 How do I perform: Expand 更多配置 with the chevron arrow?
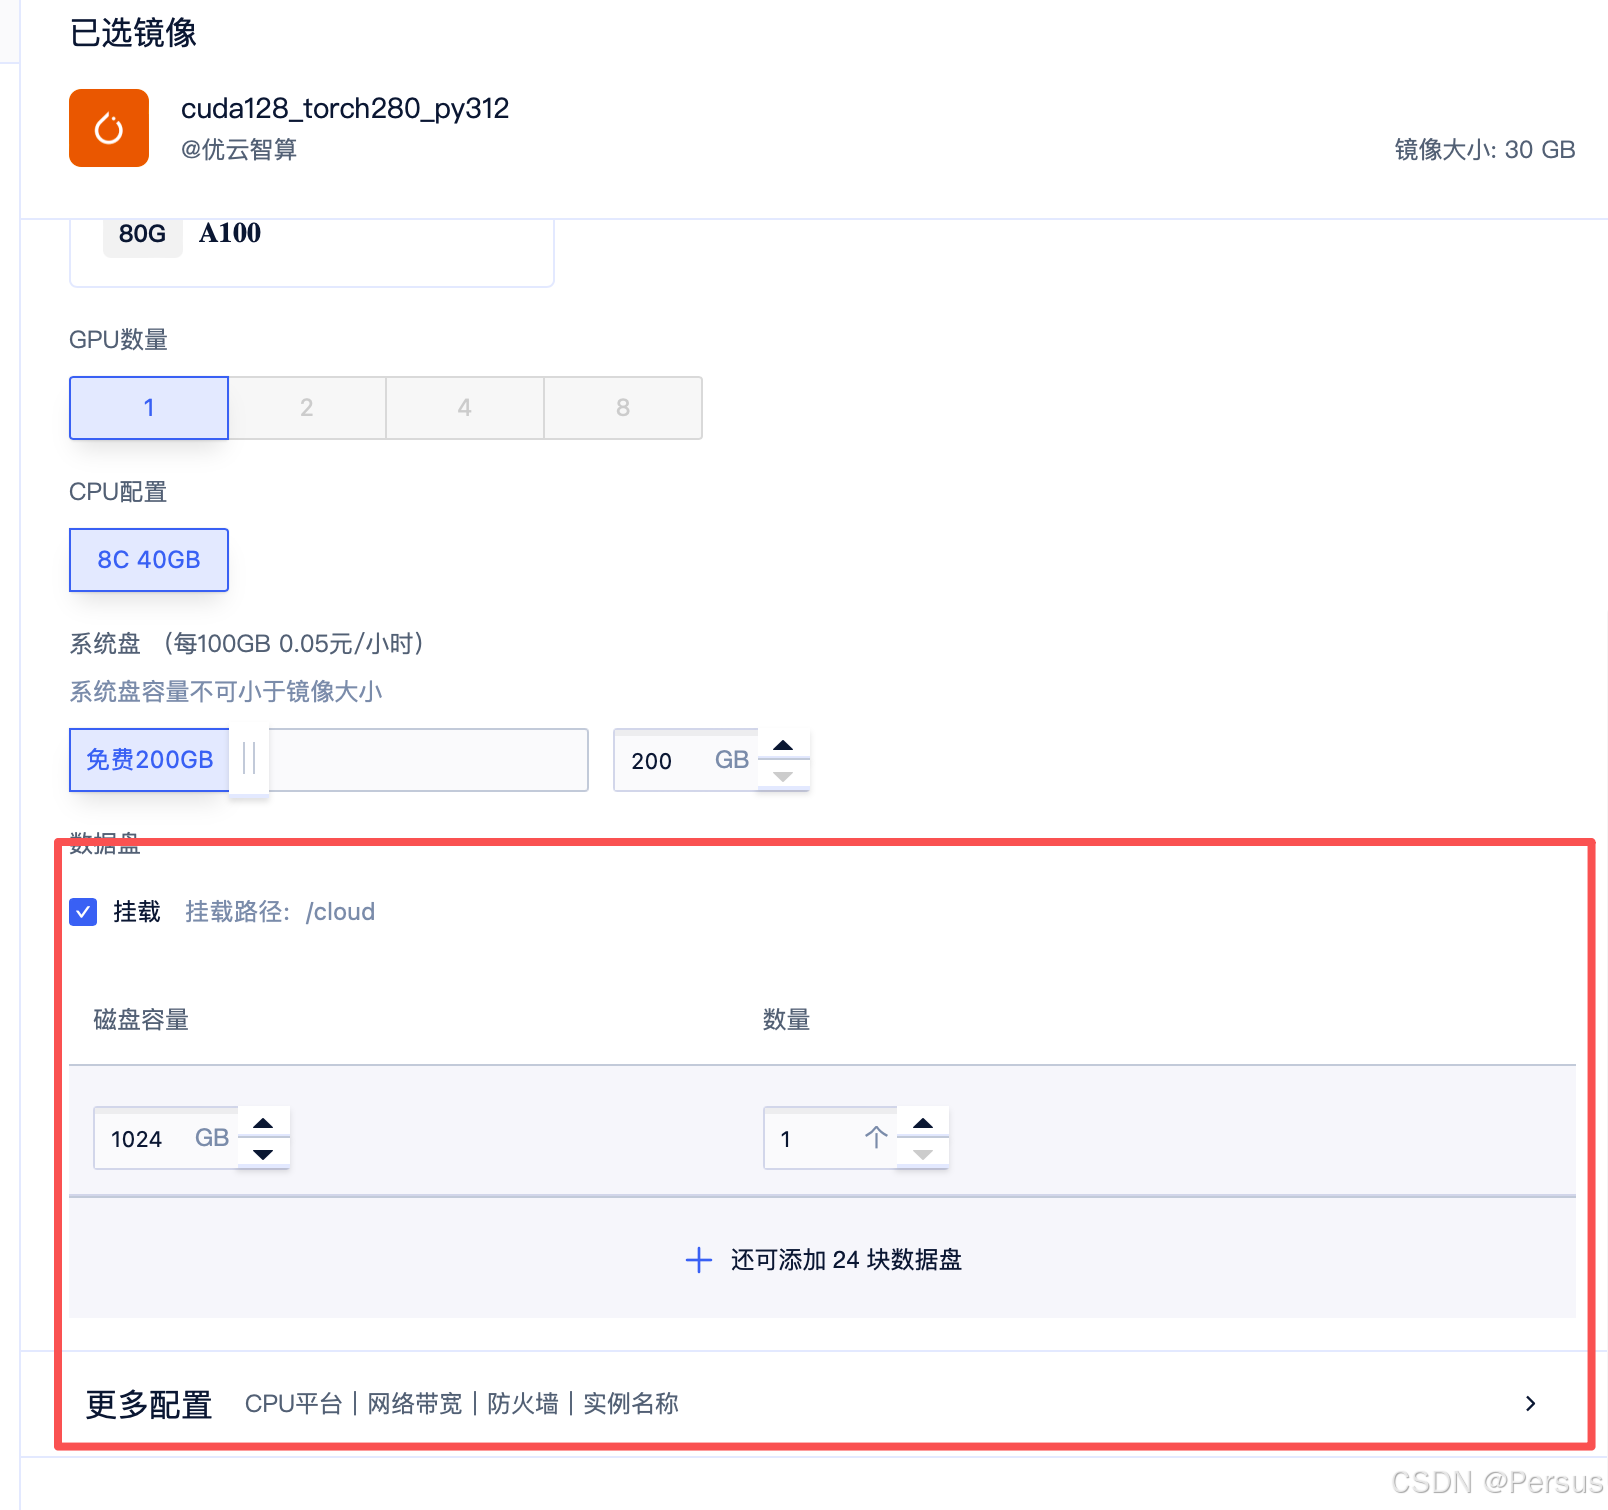coord(1530,1404)
